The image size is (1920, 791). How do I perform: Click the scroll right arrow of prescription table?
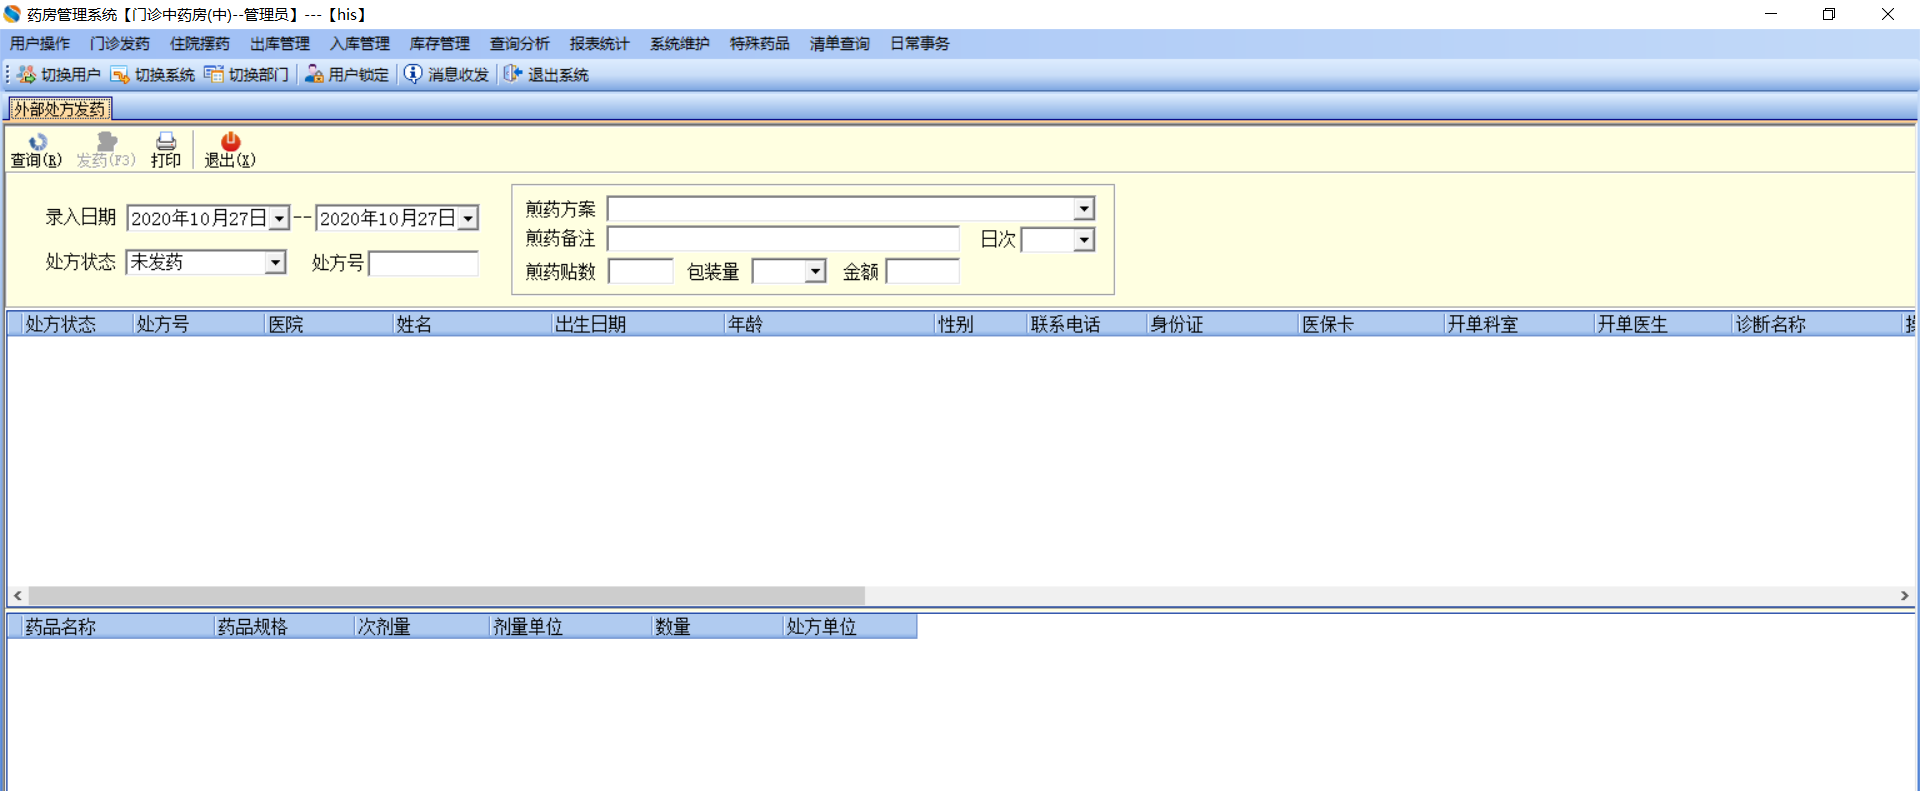[x=1905, y=596]
